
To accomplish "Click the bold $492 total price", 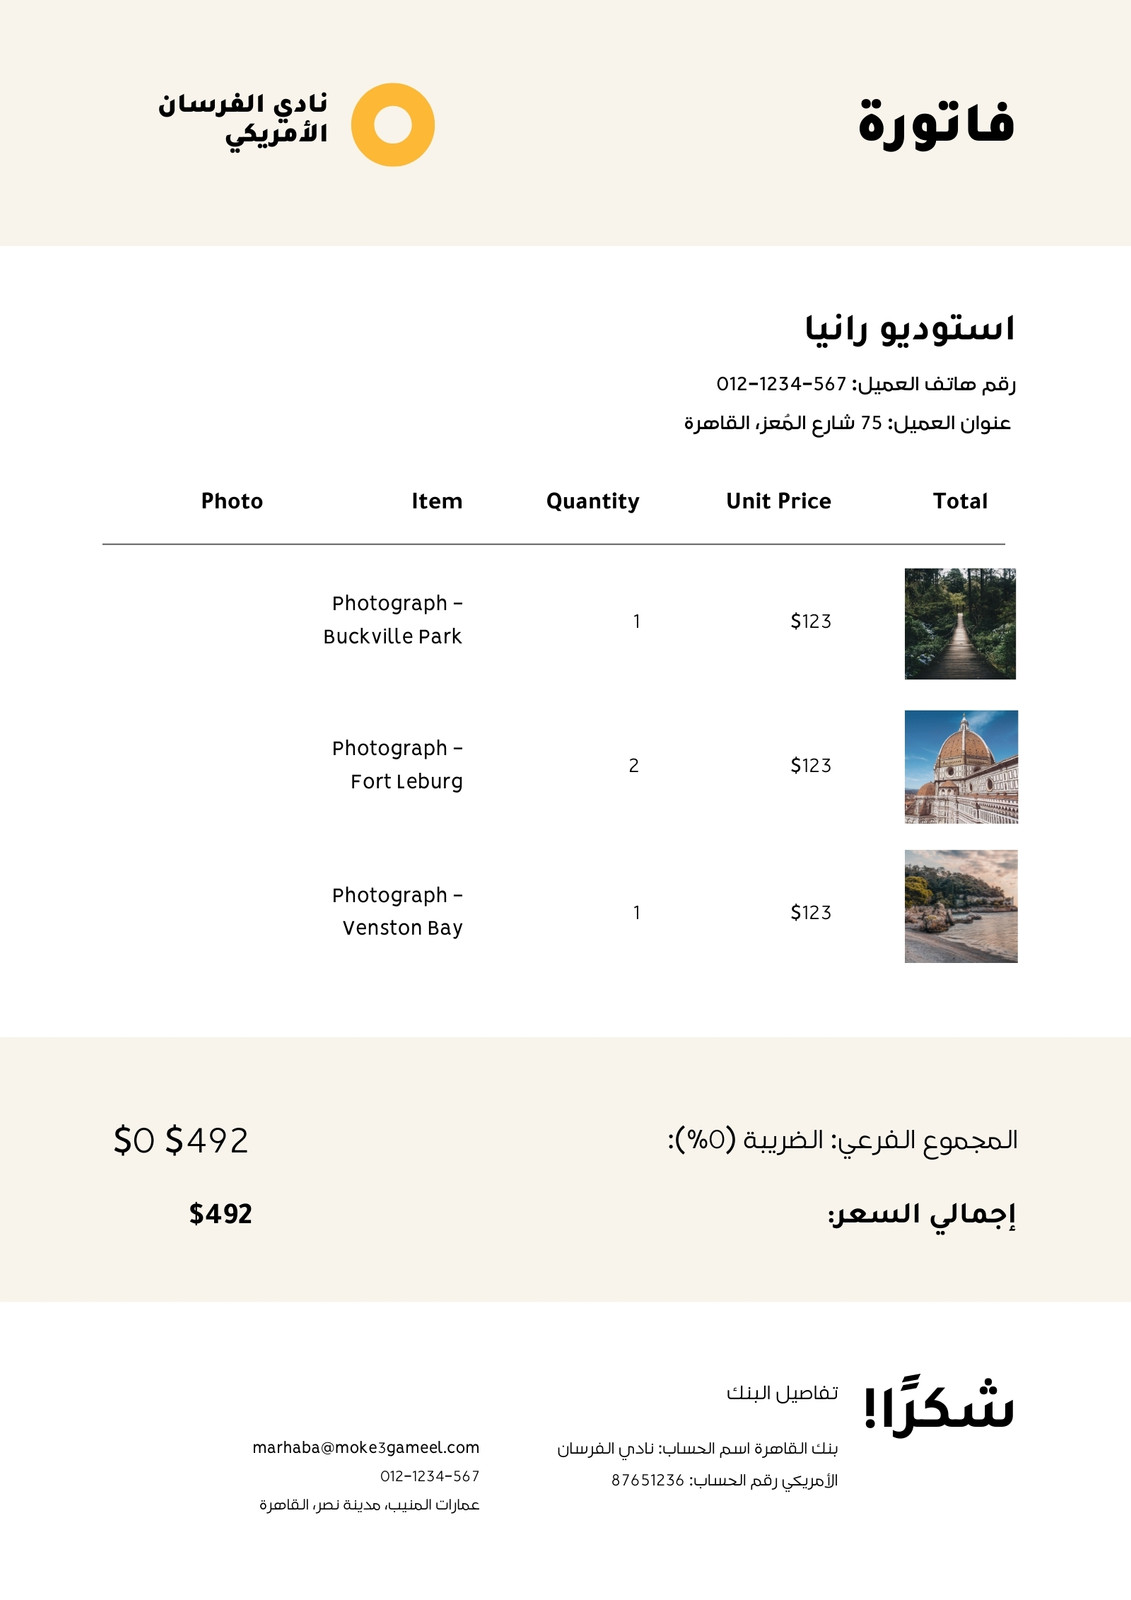I will point(221,1214).
